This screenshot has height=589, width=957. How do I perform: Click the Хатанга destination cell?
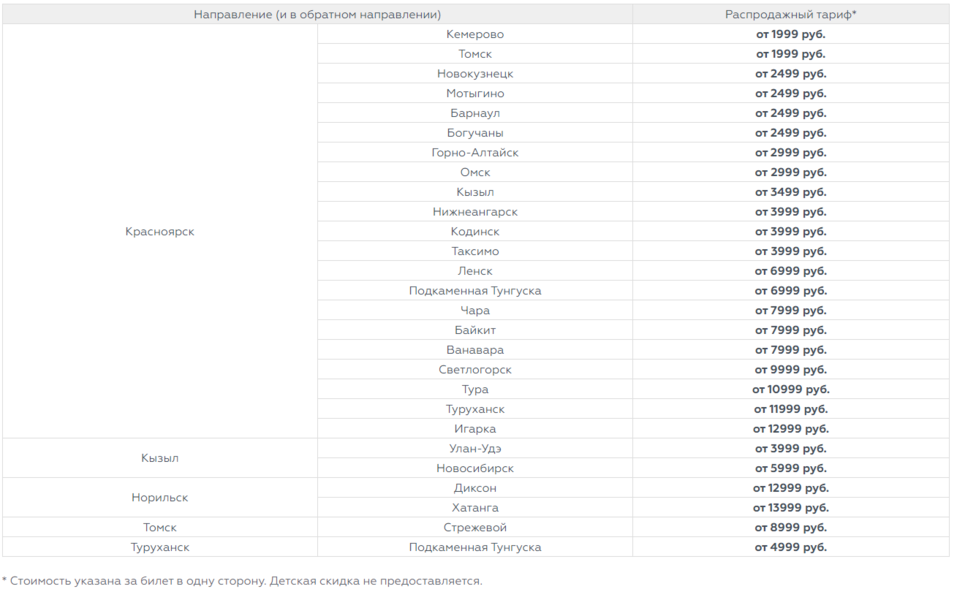pyautogui.click(x=475, y=508)
